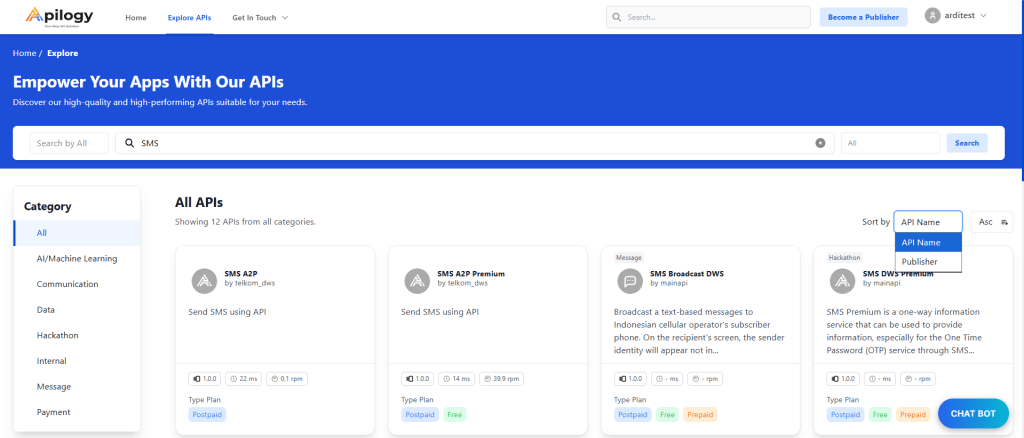
Task: Clear the SMS search text with the X icon
Action: point(820,143)
